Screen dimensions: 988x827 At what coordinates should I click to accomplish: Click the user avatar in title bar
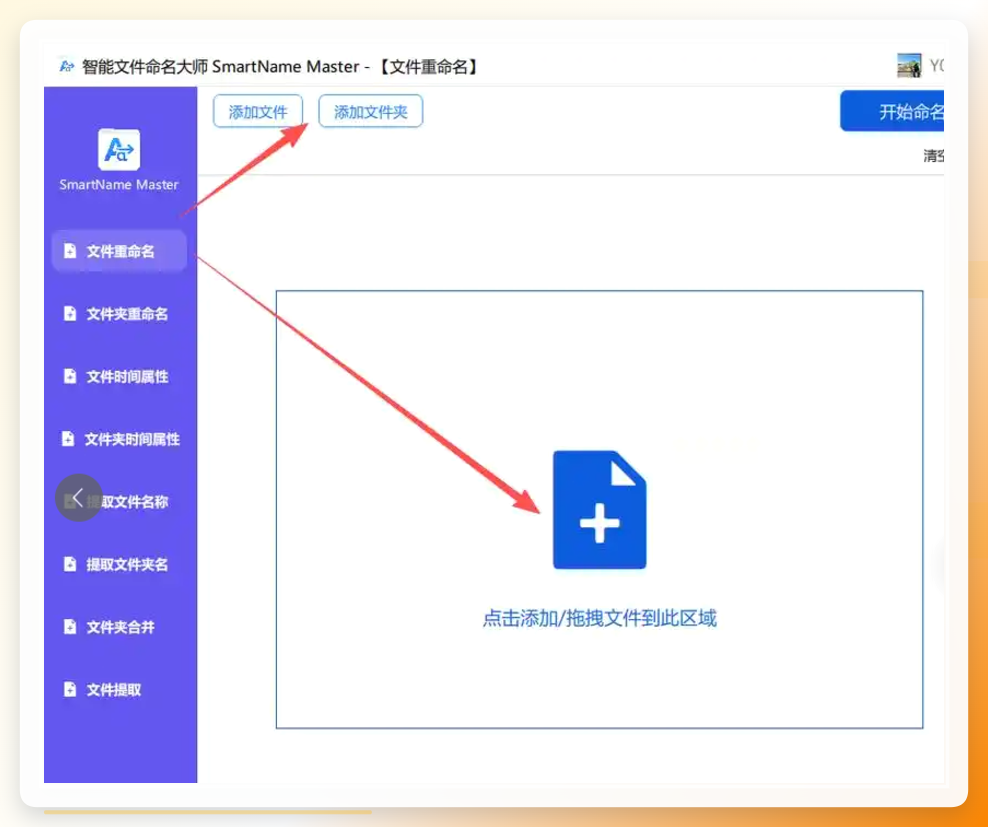909,66
